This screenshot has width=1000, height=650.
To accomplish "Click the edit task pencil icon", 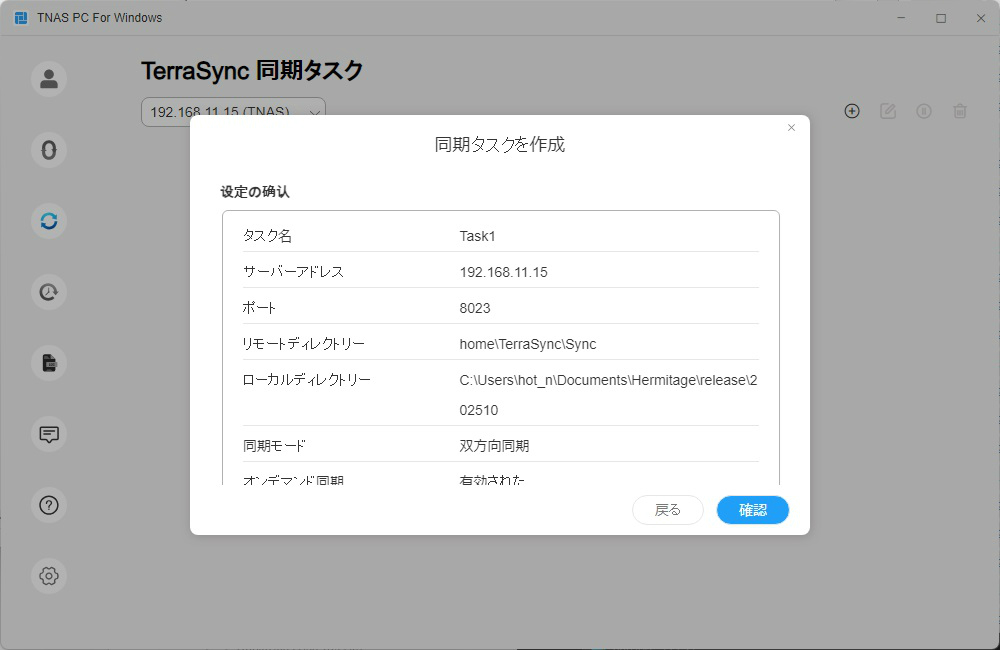I will [888, 111].
